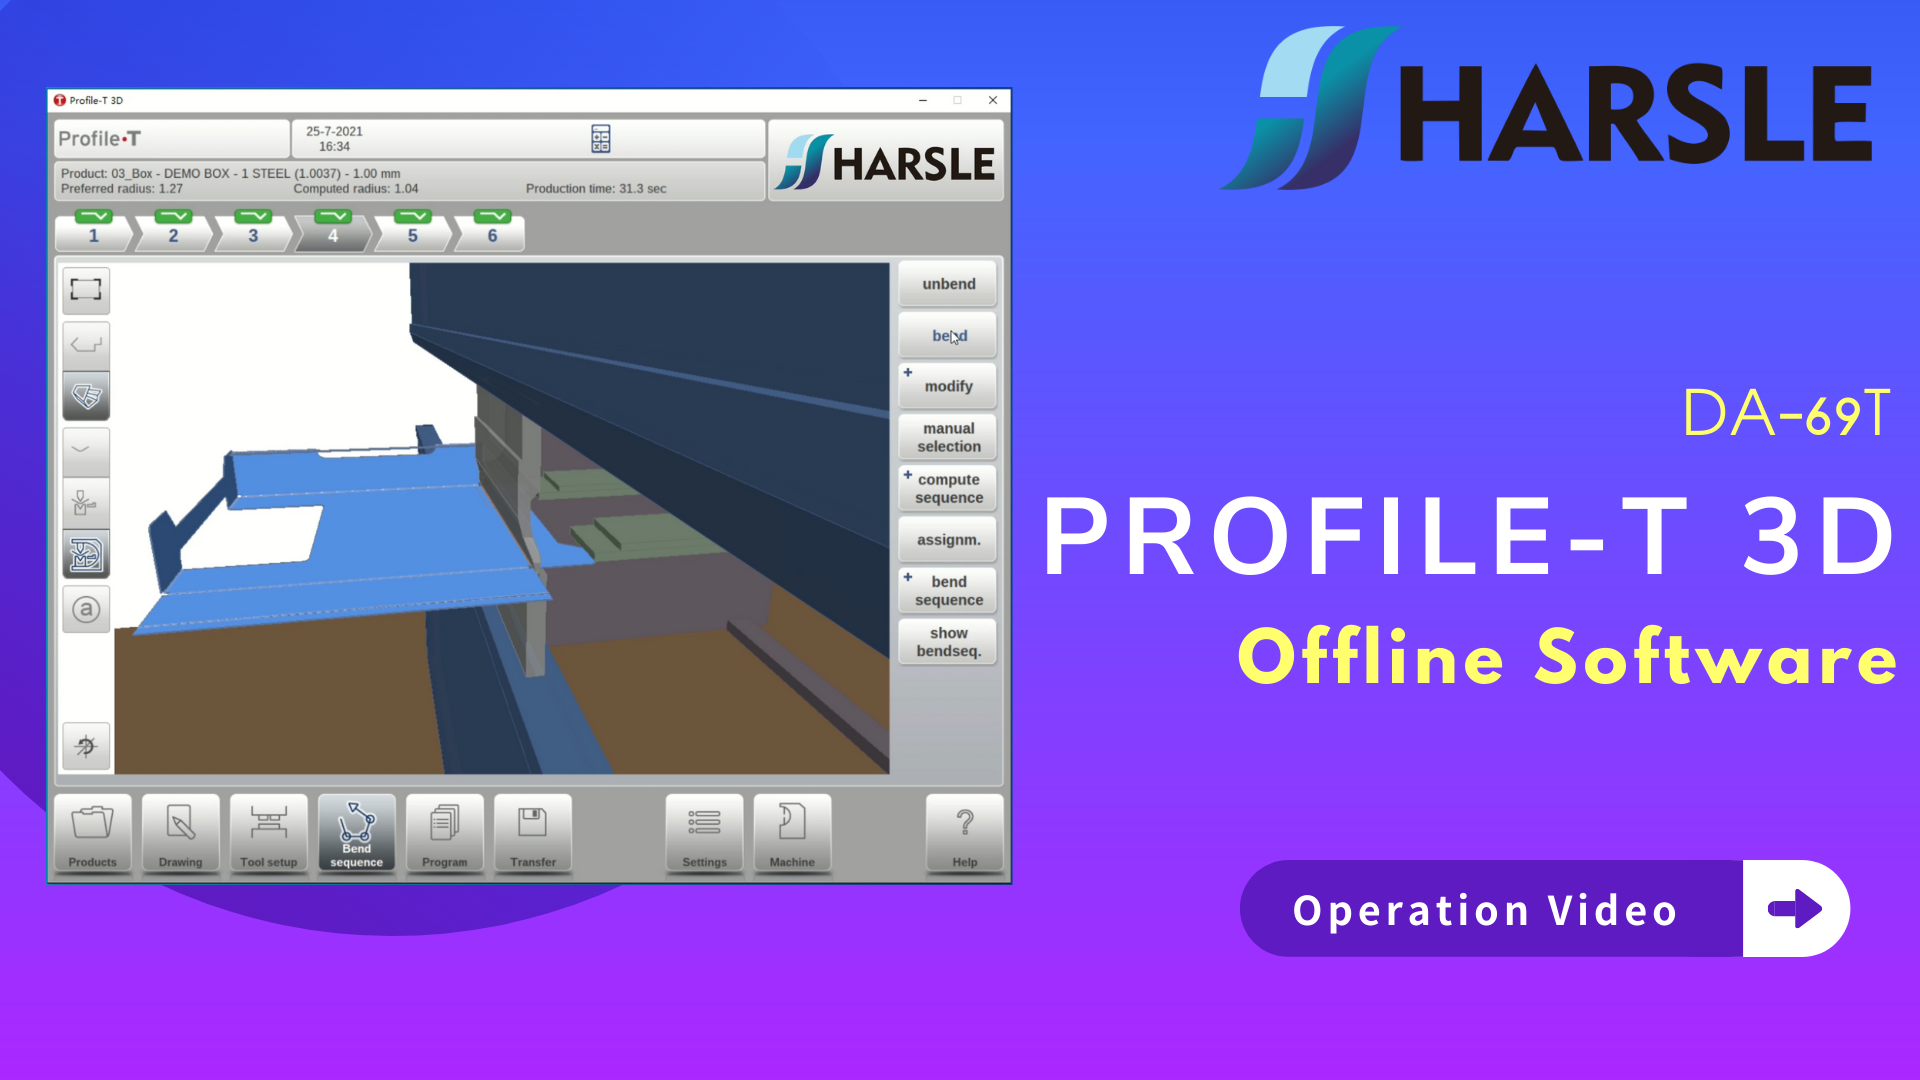Viewport: 1920px width, 1080px height.
Task: Click the Assignm button
Action: [x=948, y=541]
